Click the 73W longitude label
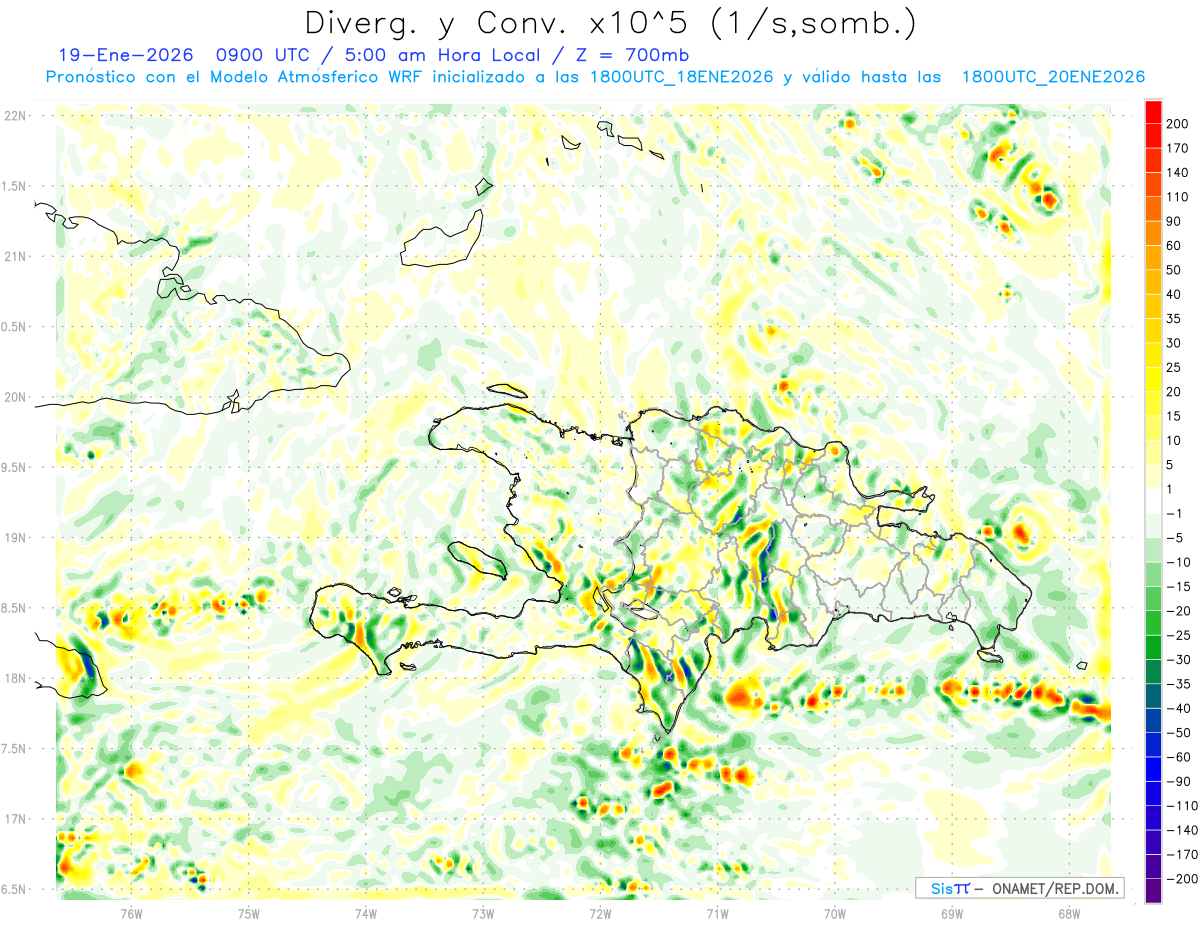The height and width of the screenshot is (927, 1200). click(x=483, y=912)
